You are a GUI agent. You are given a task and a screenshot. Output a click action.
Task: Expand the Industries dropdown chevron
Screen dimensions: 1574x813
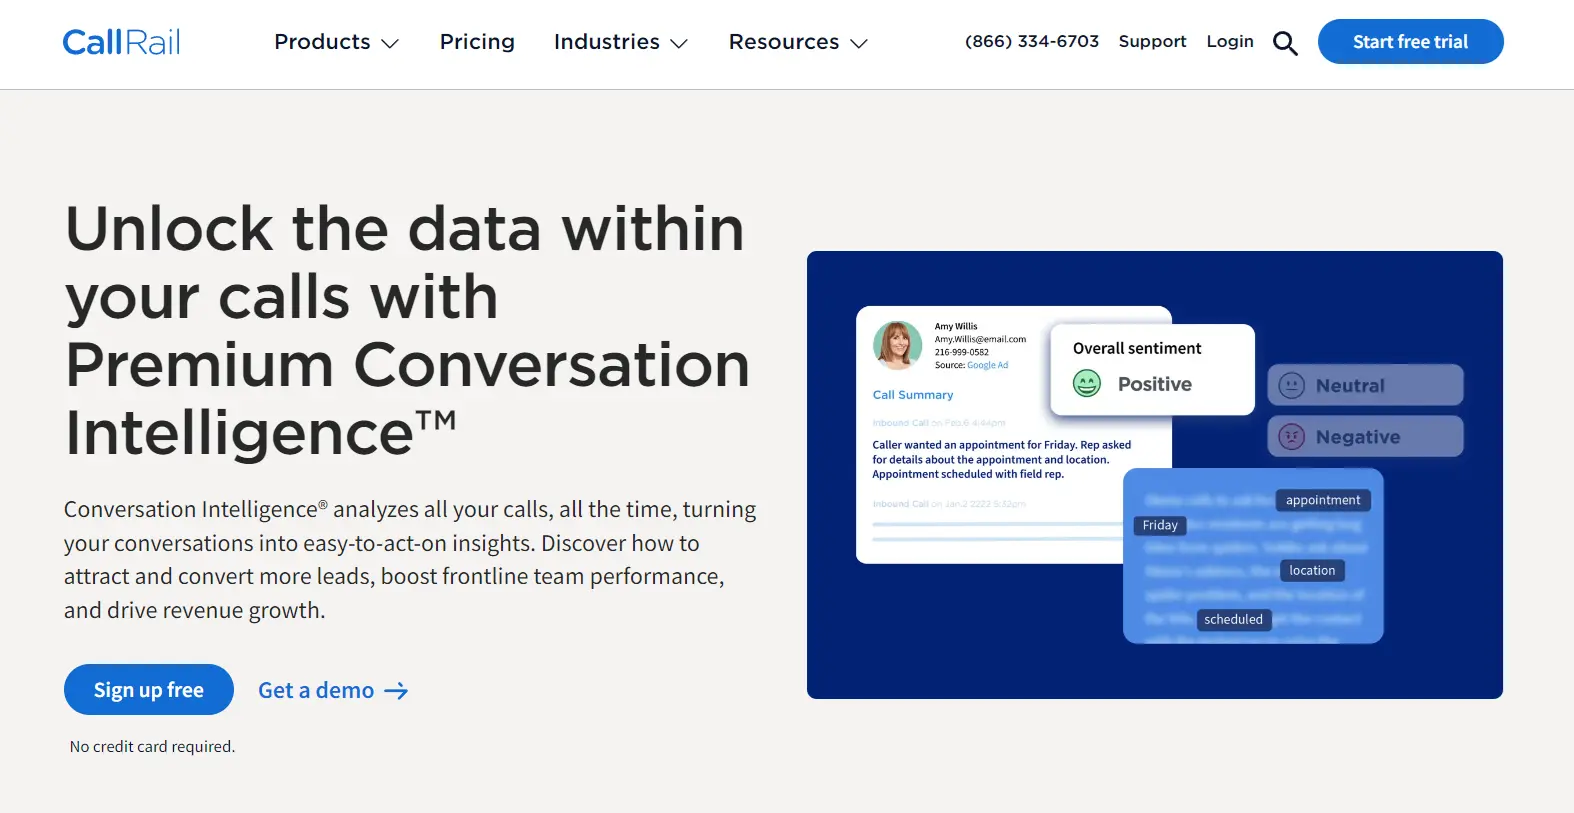click(679, 44)
